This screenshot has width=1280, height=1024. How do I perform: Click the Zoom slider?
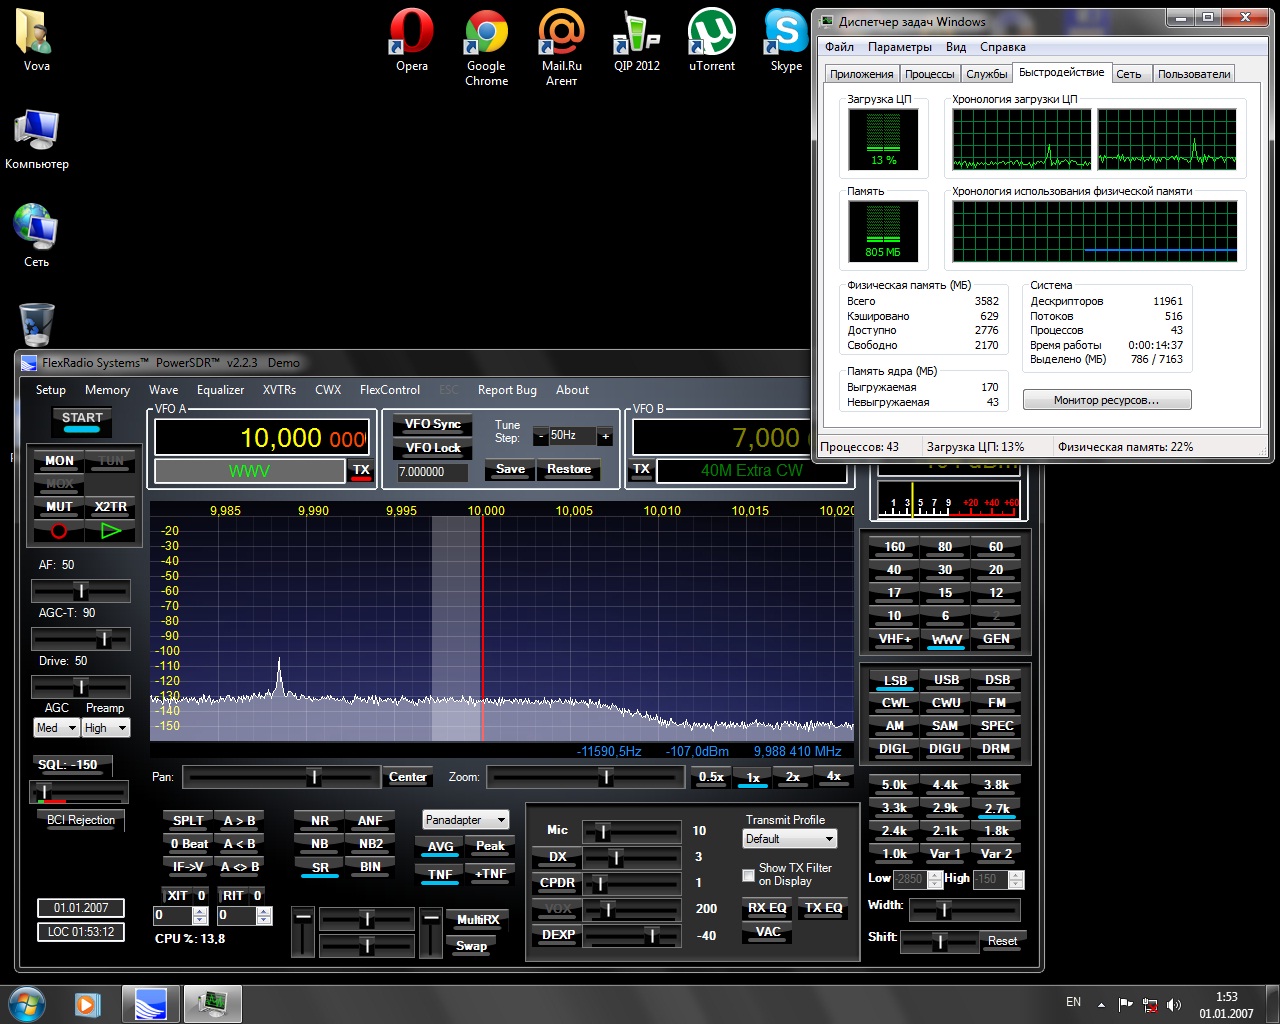[586, 777]
